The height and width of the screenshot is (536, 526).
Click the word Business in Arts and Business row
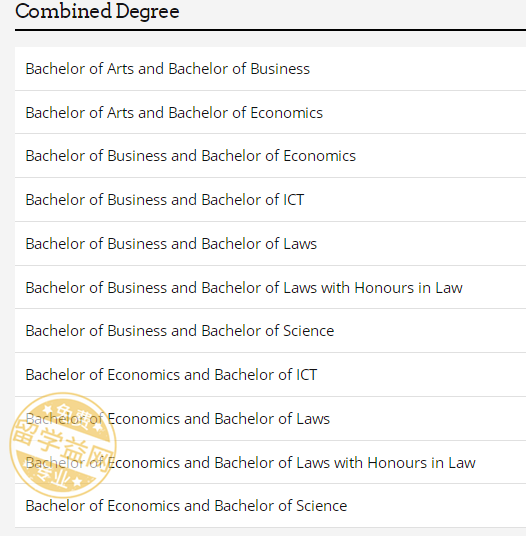pyautogui.click(x=280, y=69)
